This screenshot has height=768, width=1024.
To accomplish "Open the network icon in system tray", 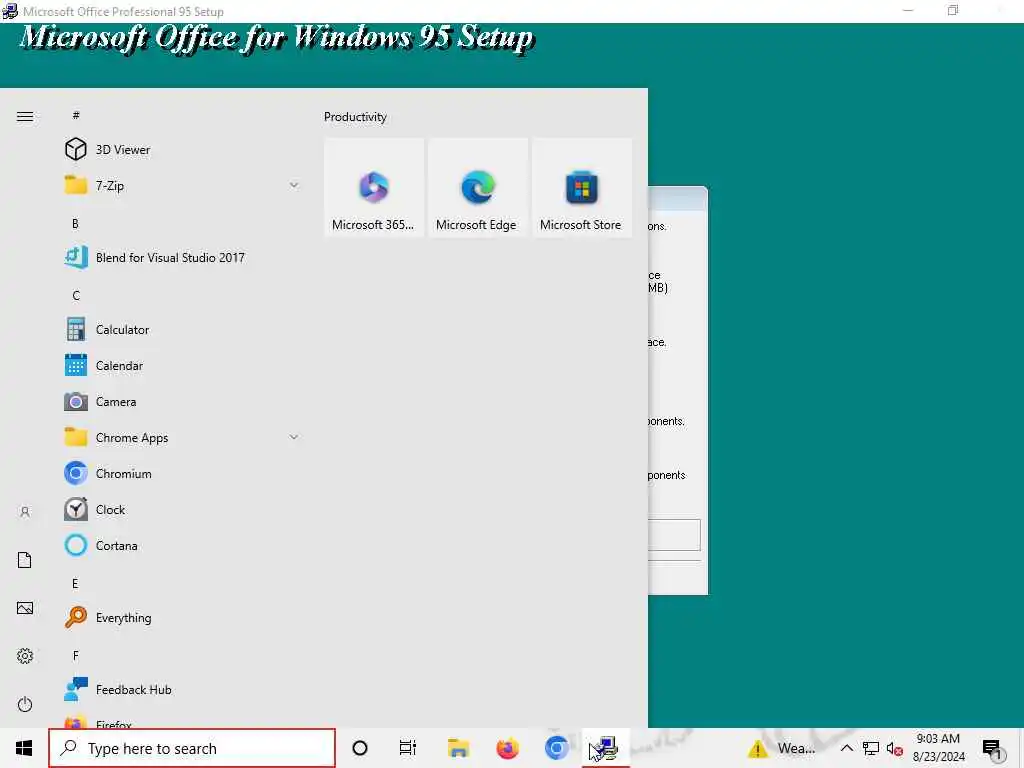I will pos(871,748).
